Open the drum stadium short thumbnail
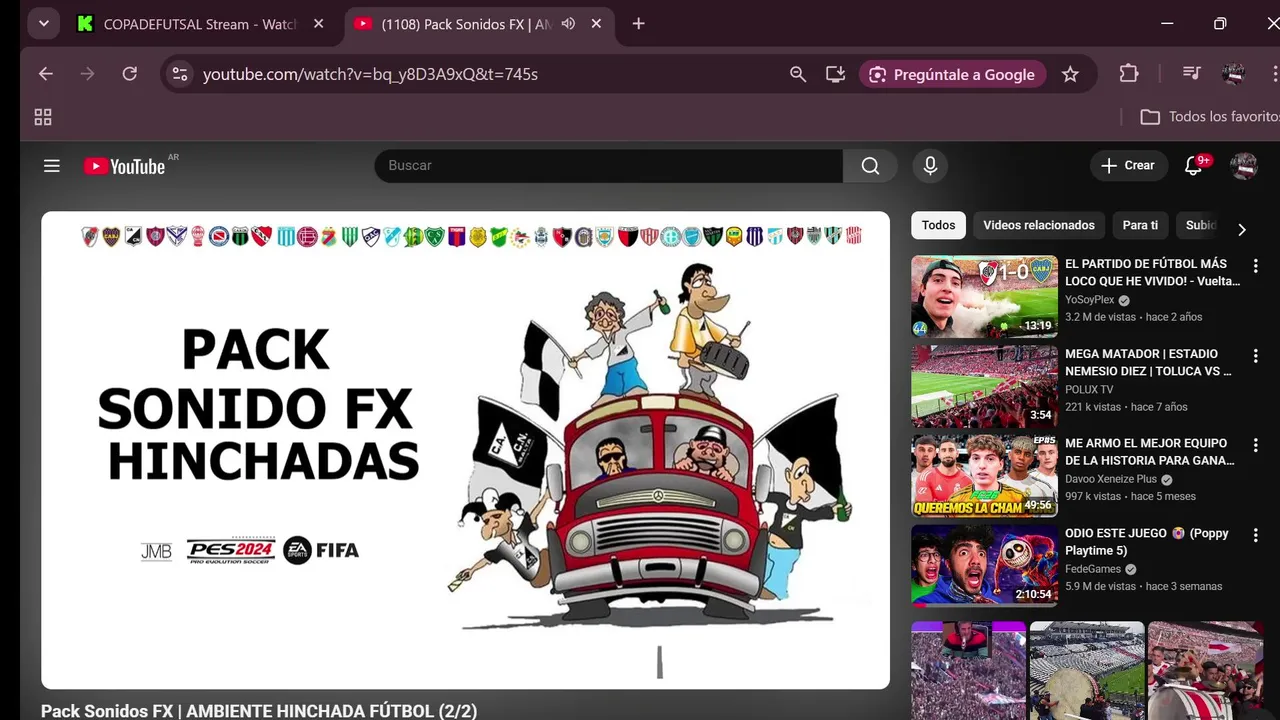Viewport: 1280px width, 720px height. [1087, 670]
